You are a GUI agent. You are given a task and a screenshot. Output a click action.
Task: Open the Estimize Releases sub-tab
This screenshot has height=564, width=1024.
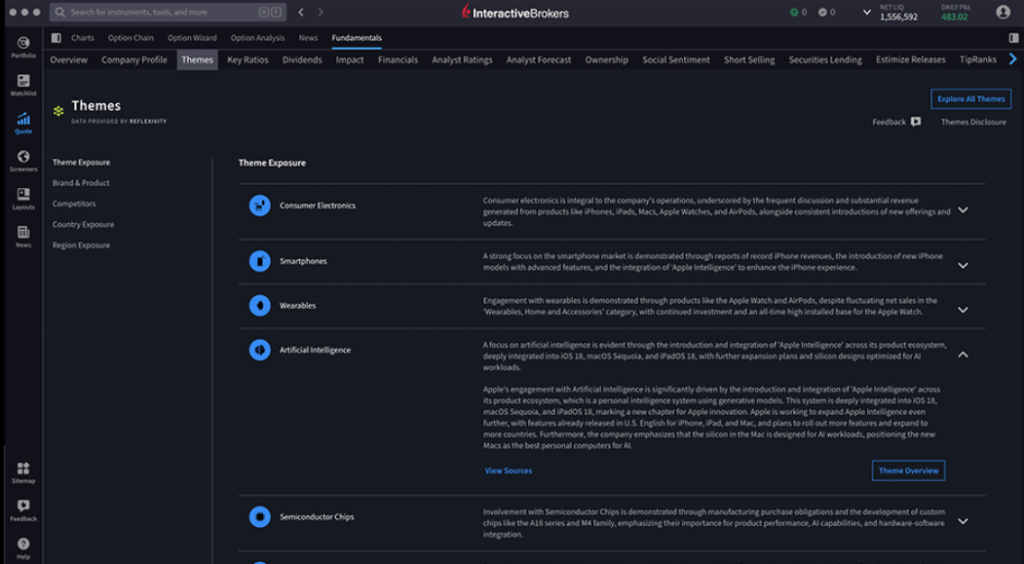(x=910, y=60)
